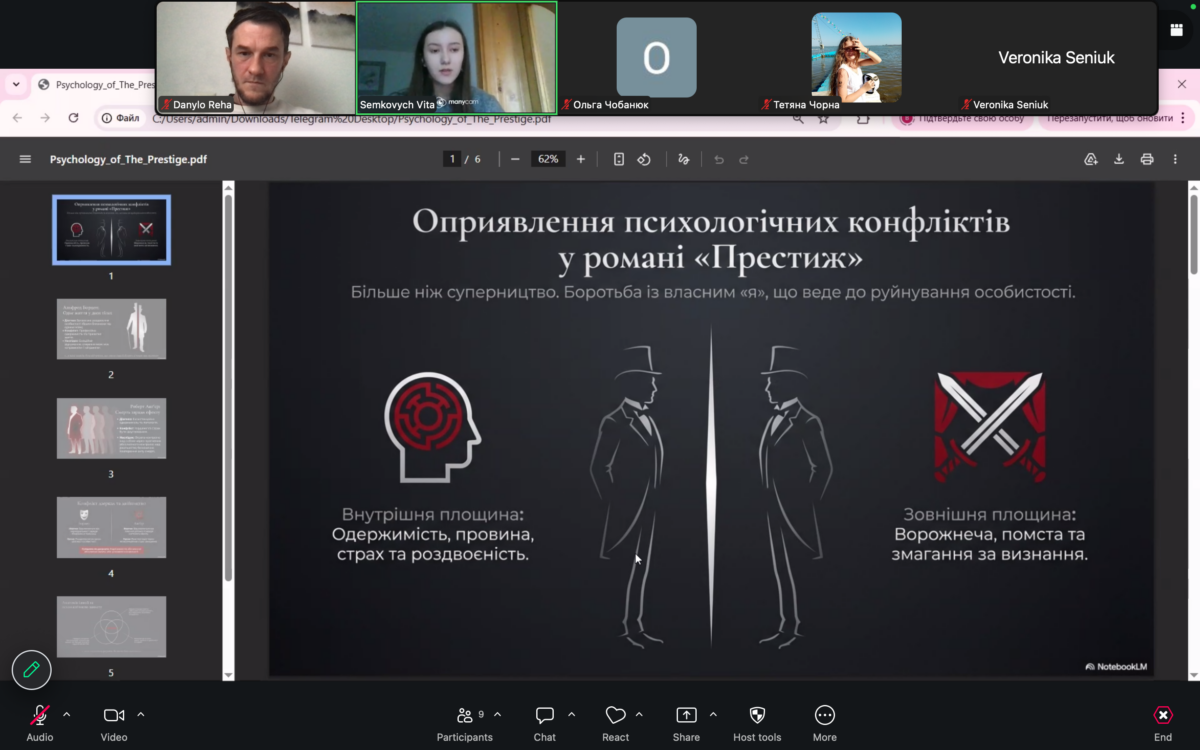Open the Psychology_of_The_Prestige browser tab
Screen dimensions: 1200x750
pos(95,85)
